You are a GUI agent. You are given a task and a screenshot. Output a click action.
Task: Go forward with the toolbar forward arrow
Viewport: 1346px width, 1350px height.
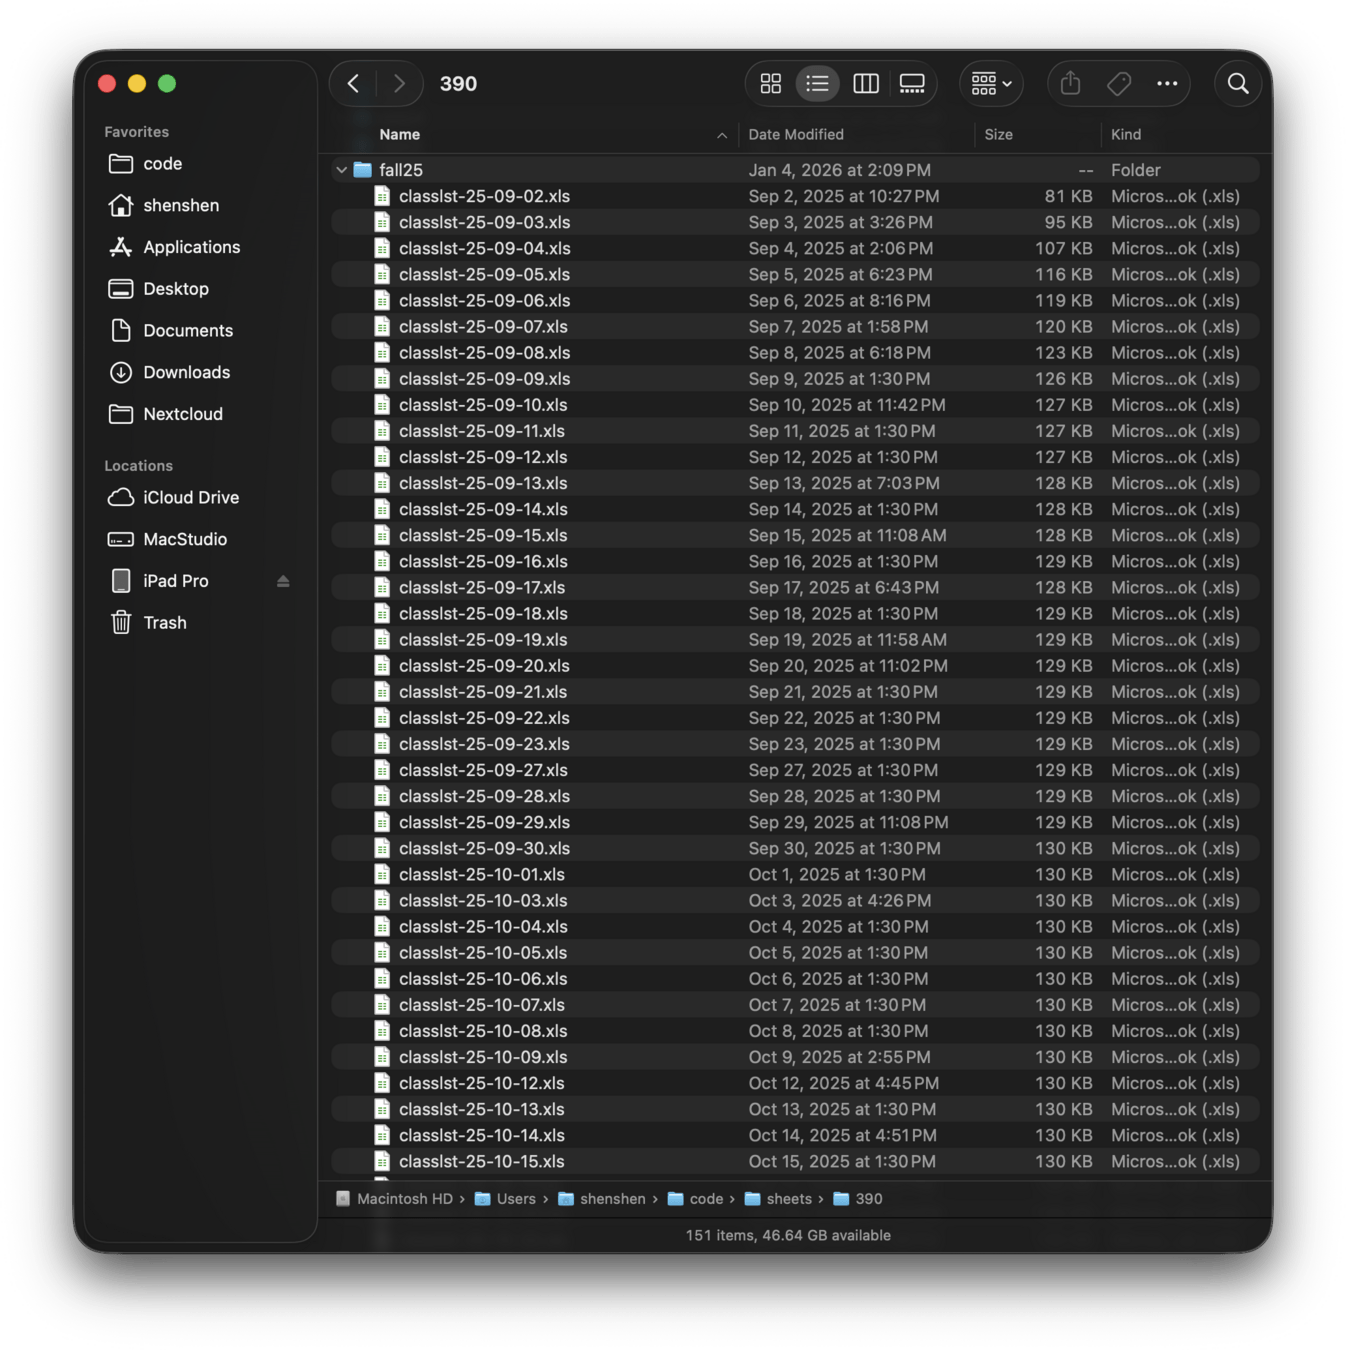(x=399, y=84)
